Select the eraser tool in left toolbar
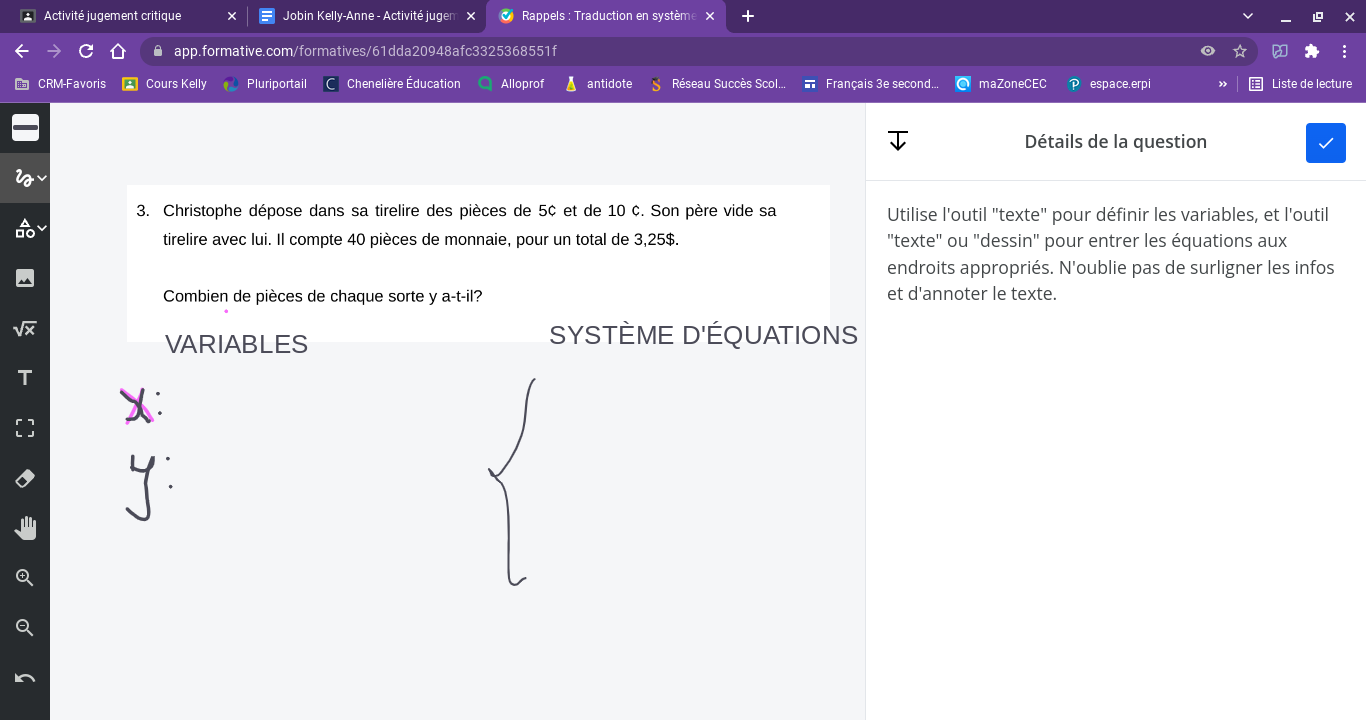The width and height of the screenshot is (1366, 720). [25, 478]
